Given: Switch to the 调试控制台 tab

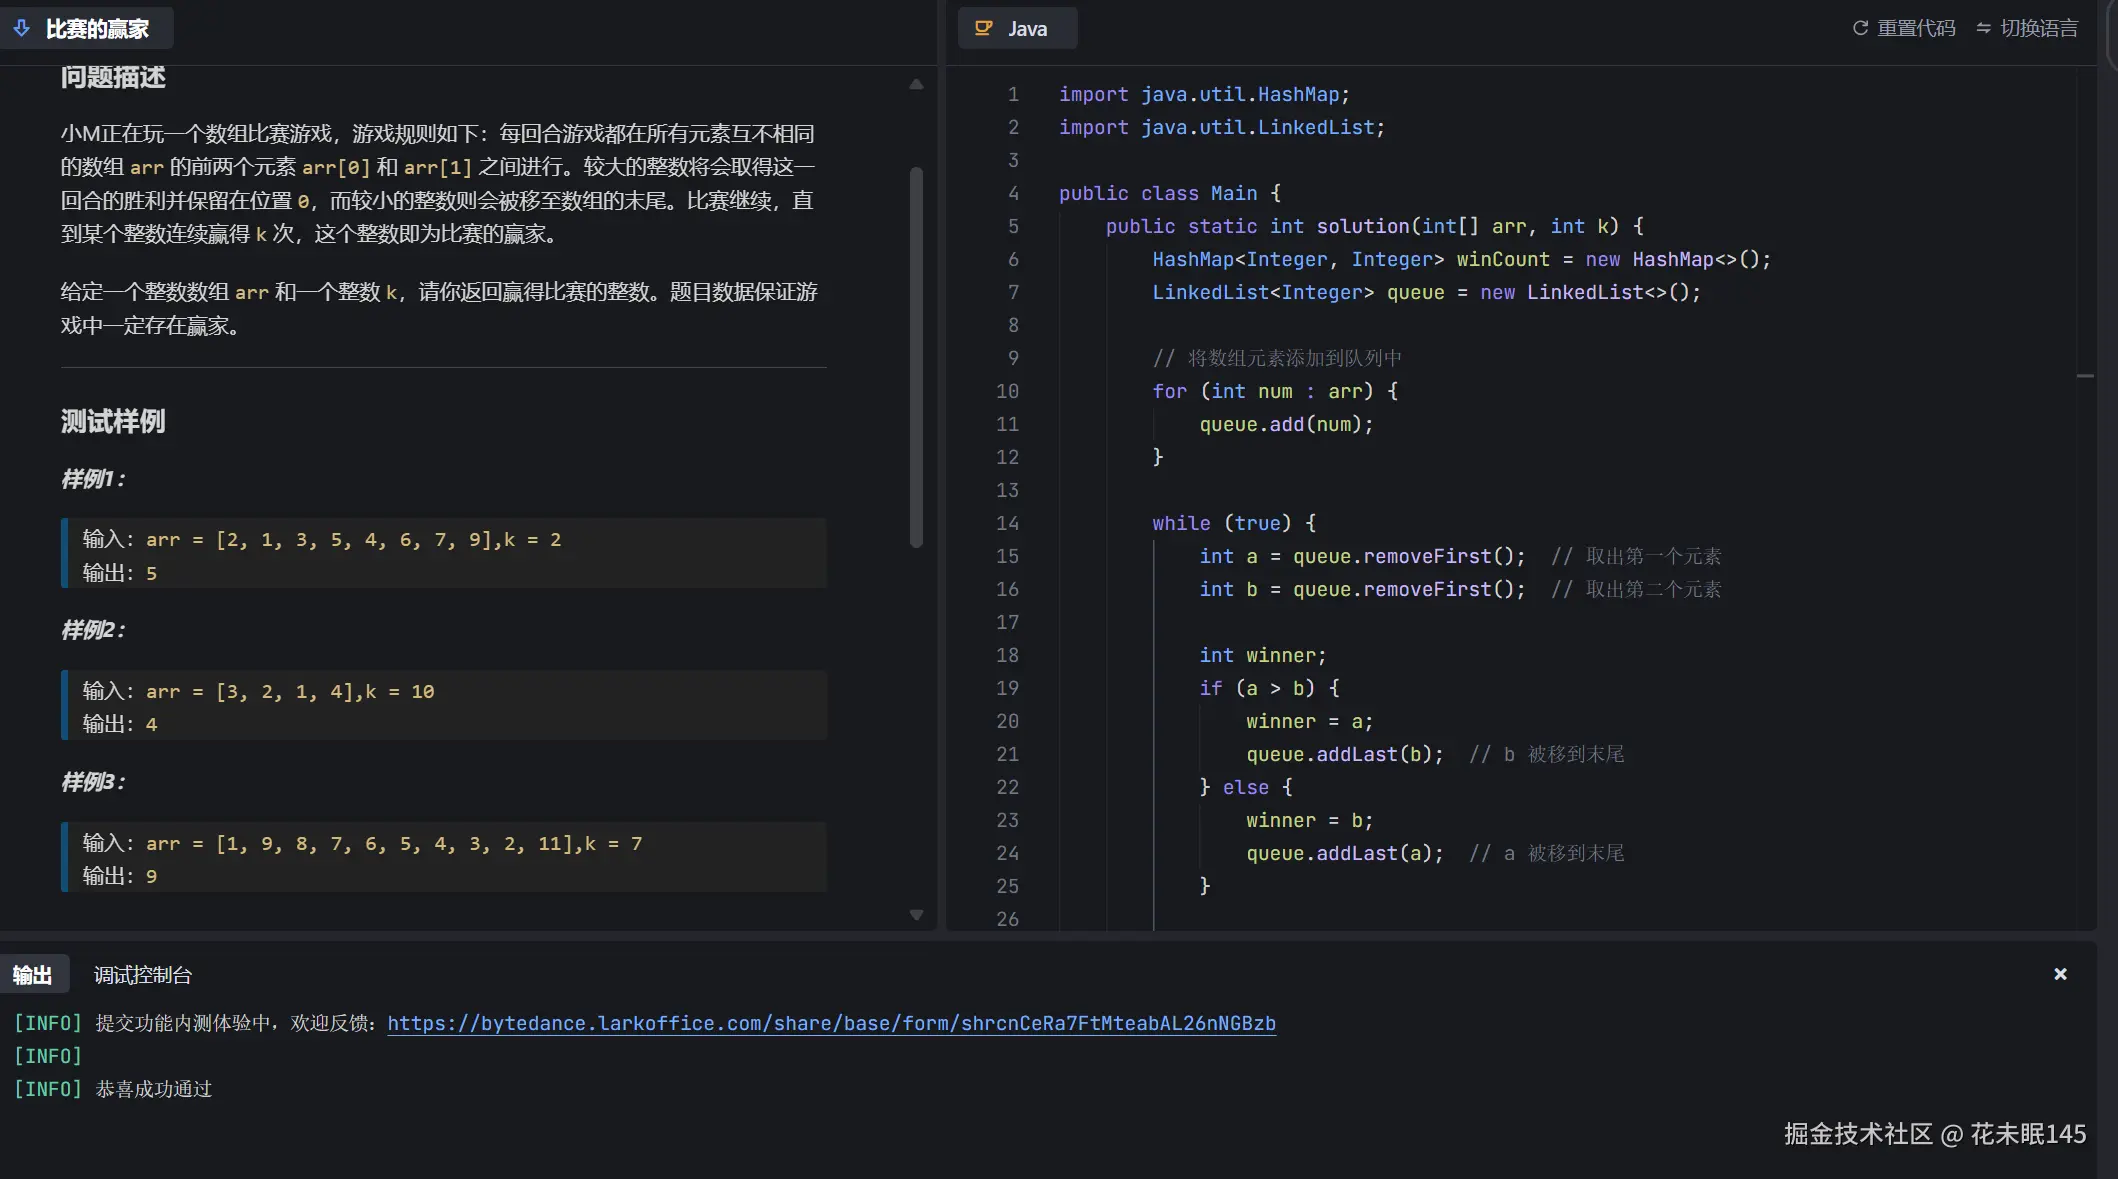Looking at the screenshot, I should click(x=142, y=975).
